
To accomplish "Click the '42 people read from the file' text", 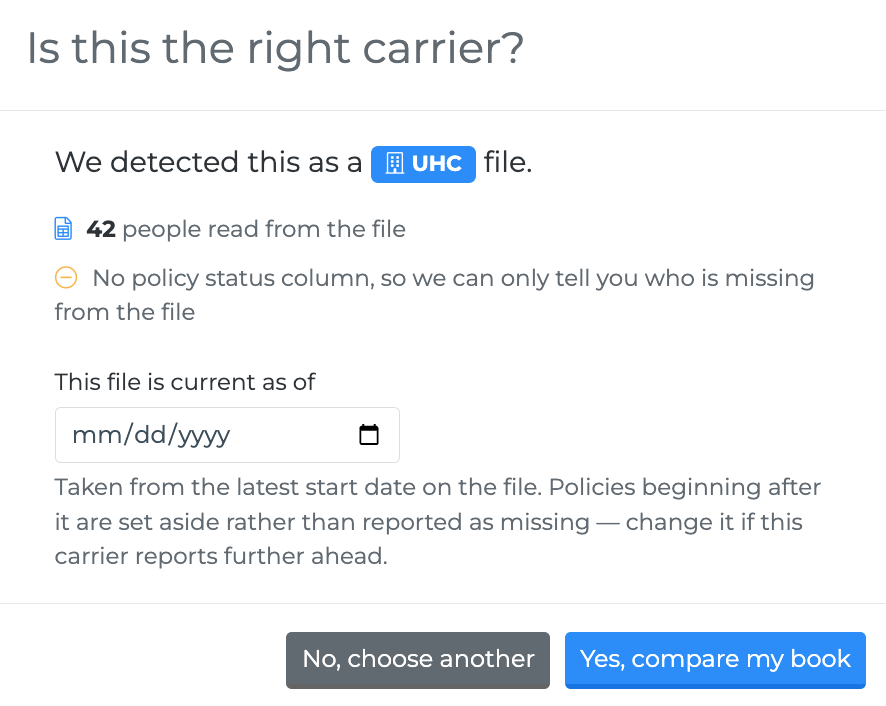I will click(246, 229).
